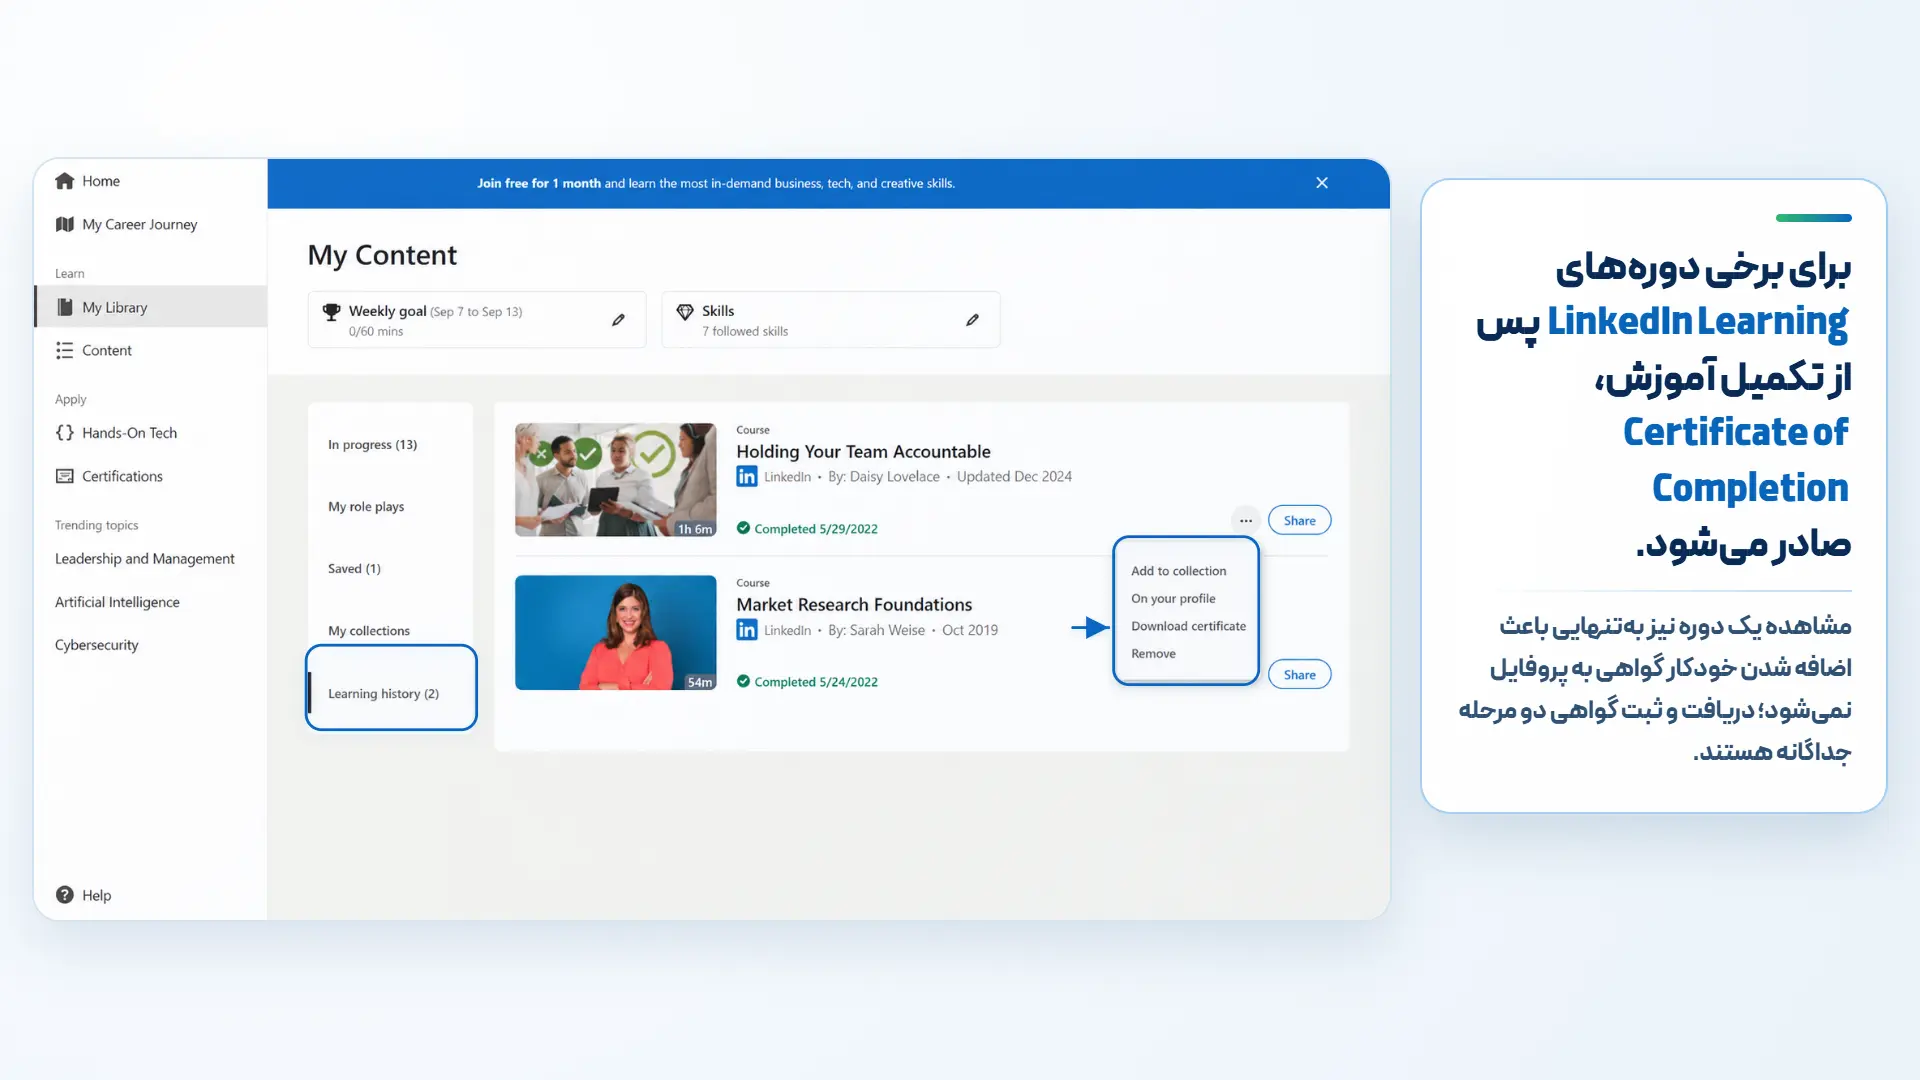Screen dimensions: 1920x1080
Task: Click the My Career Journey map icon
Action: click(x=65, y=224)
